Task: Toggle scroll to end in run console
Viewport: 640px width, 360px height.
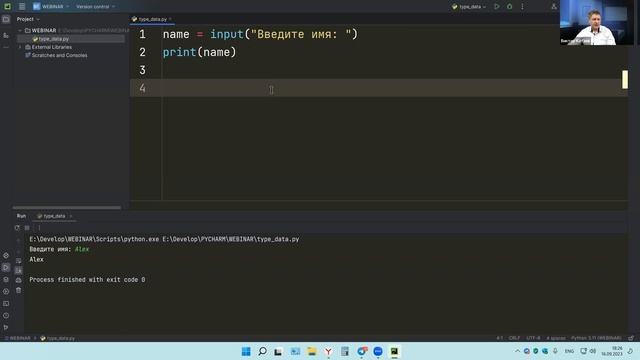Action: (18, 270)
